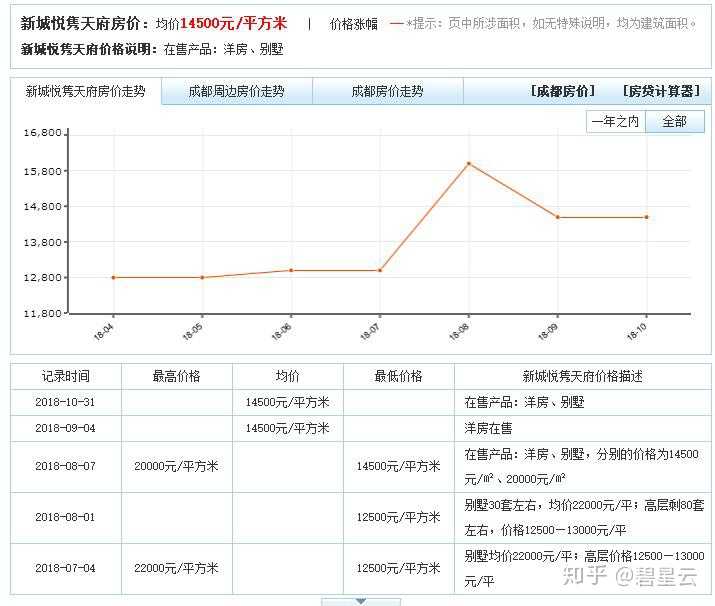This screenshot has height=606, width=715.
Task: Open the 成都房价走势 tab
Action: (388, 91)
